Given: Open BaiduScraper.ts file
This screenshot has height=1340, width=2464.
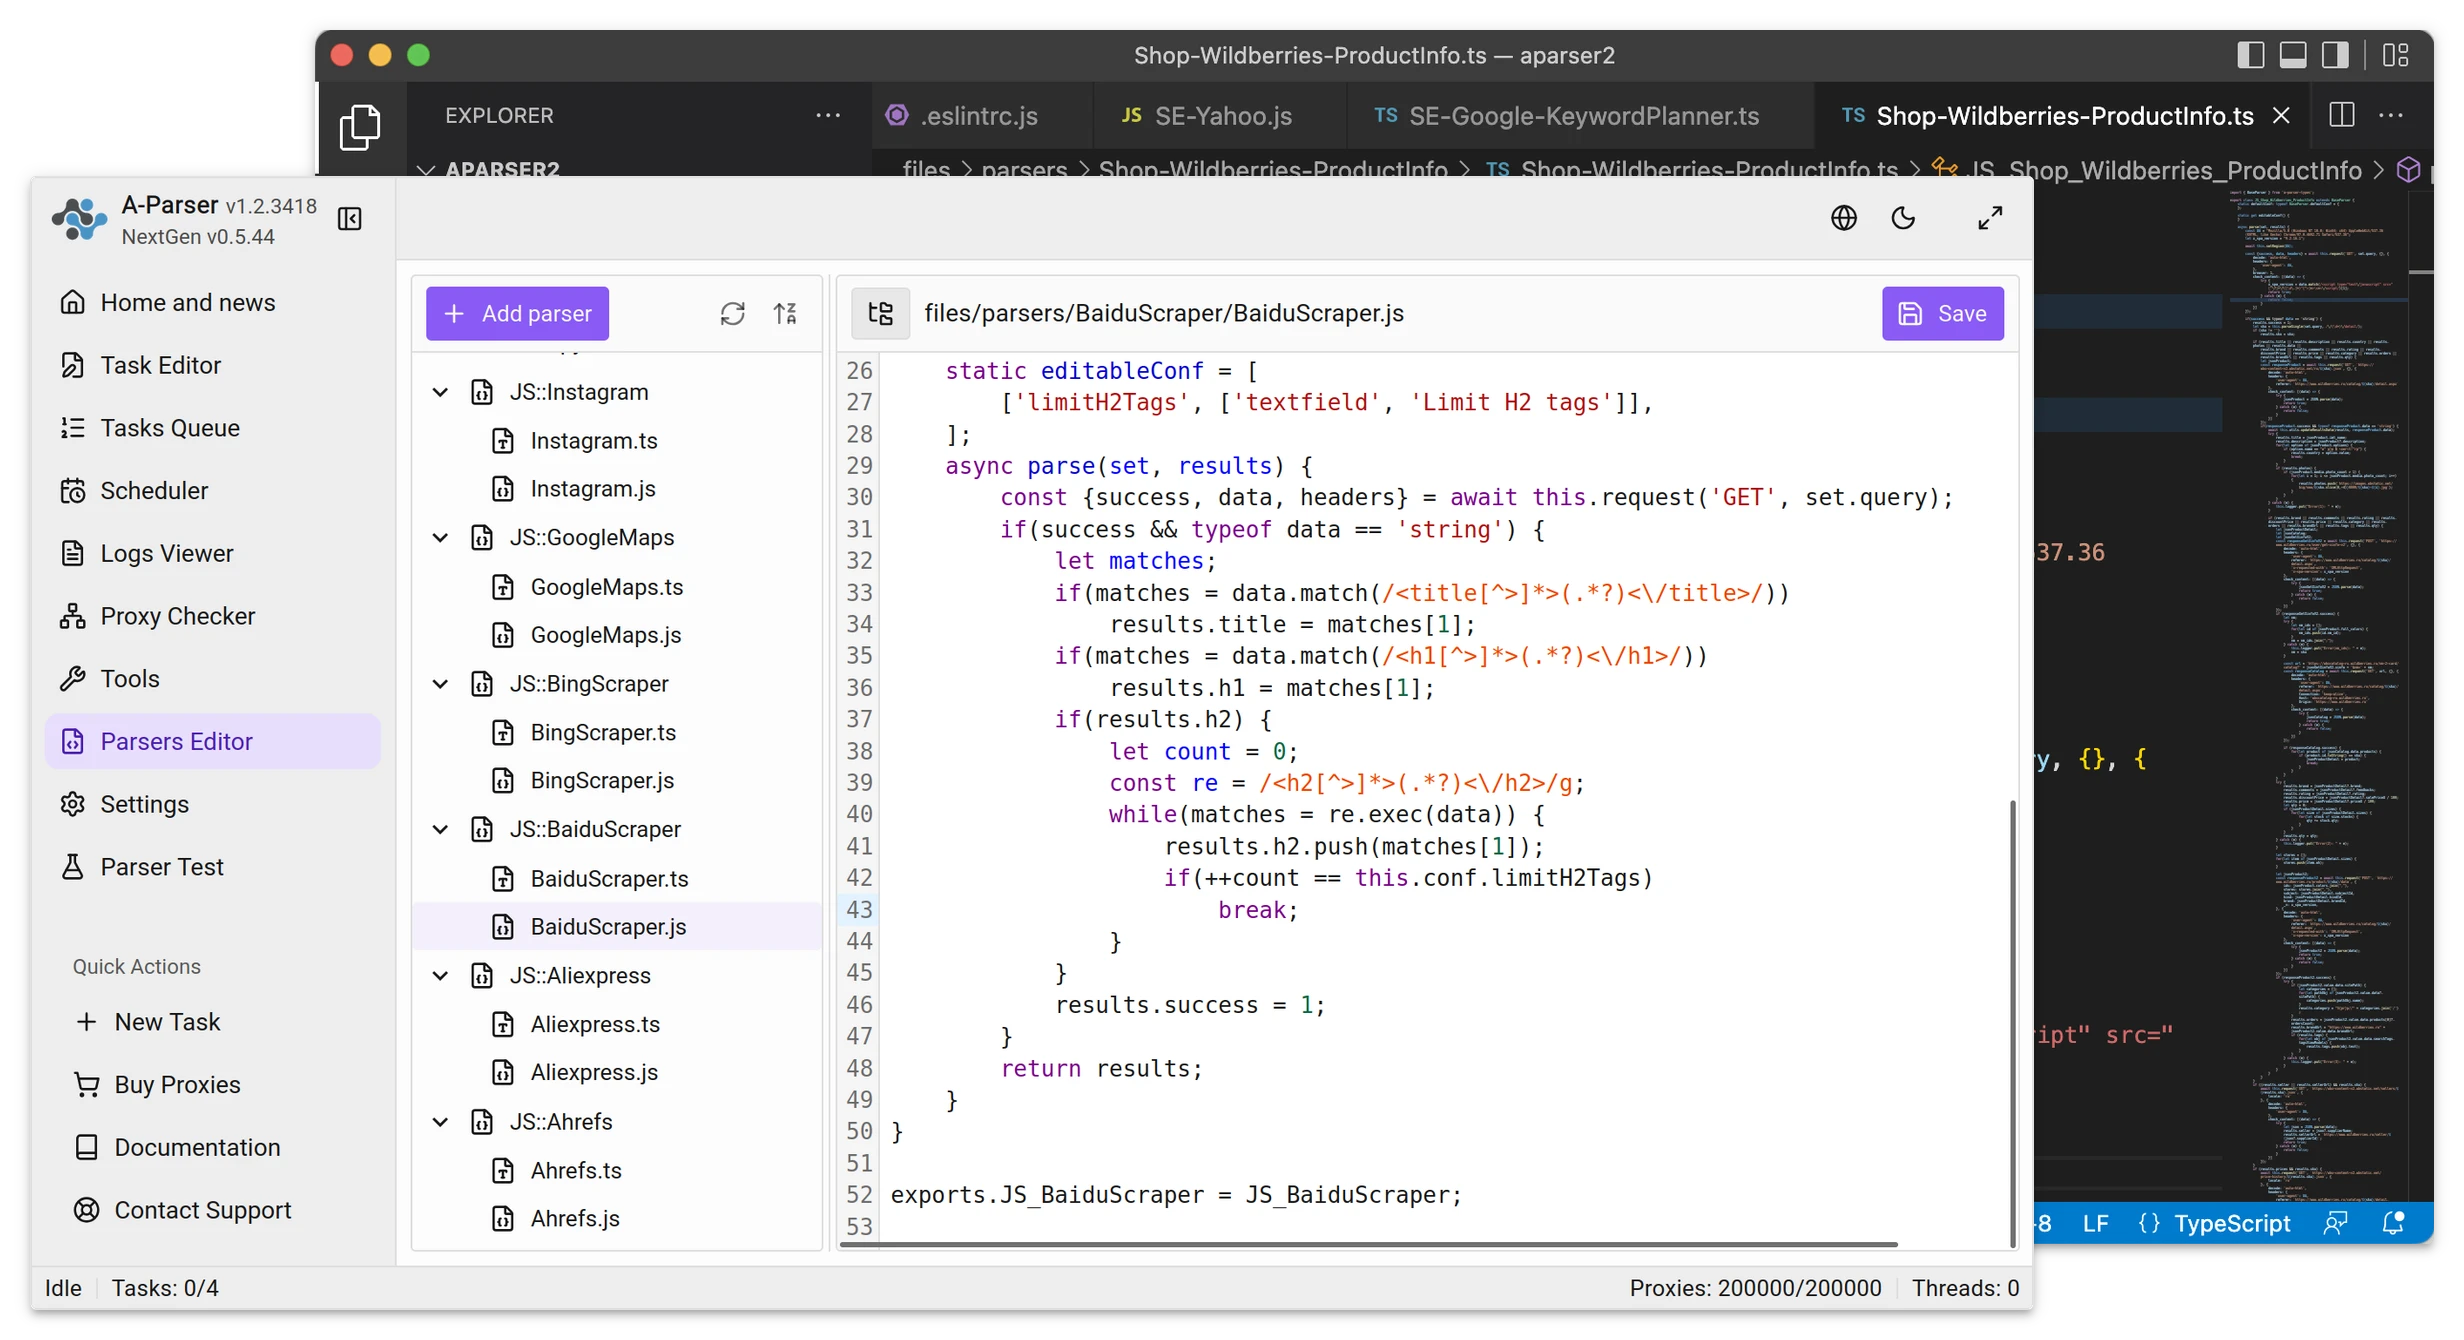Looking at the screenshot, I should point(617,879).
